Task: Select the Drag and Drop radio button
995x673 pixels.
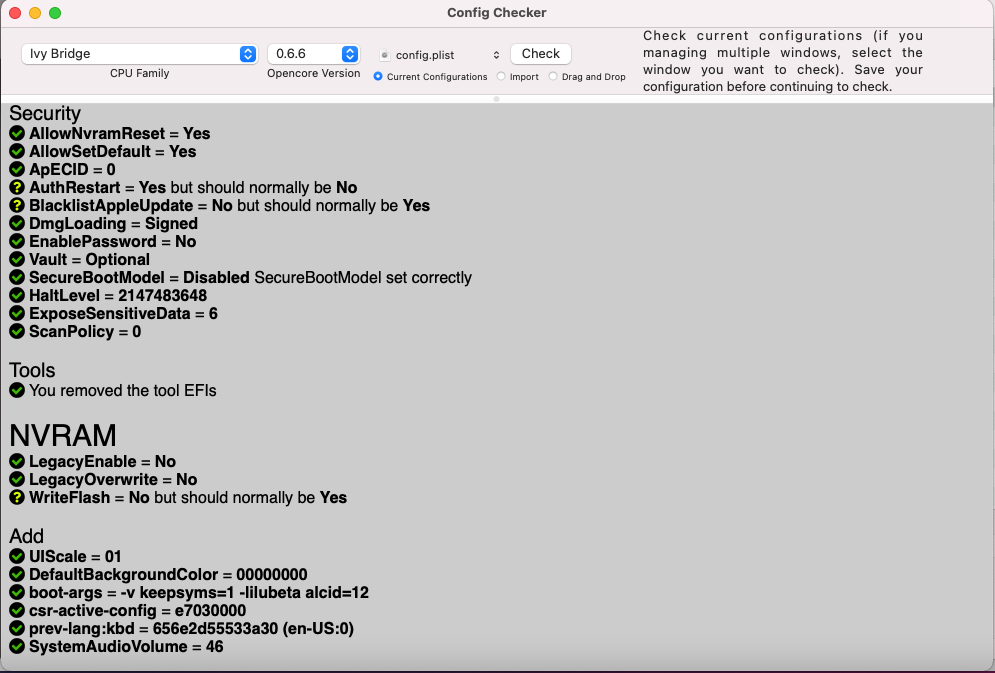Action: click(553, 76)
